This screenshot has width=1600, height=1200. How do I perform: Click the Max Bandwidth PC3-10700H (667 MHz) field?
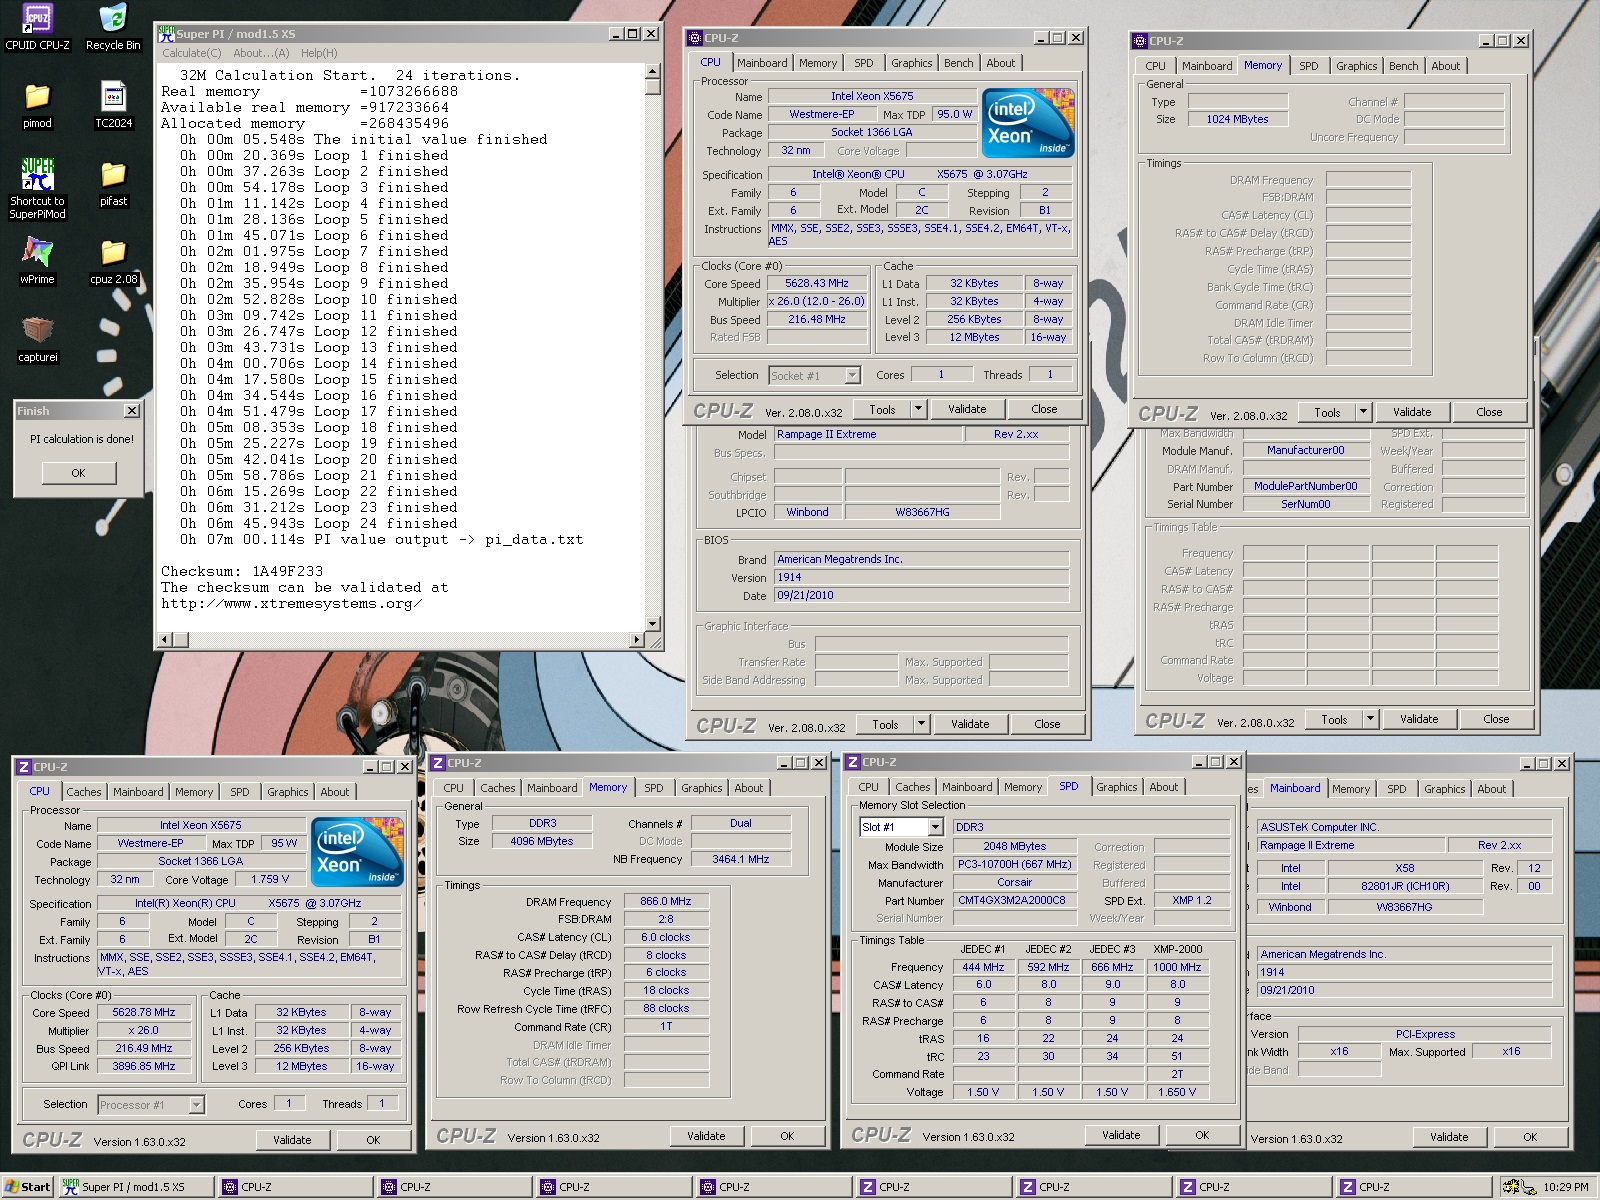(1014, 864)
